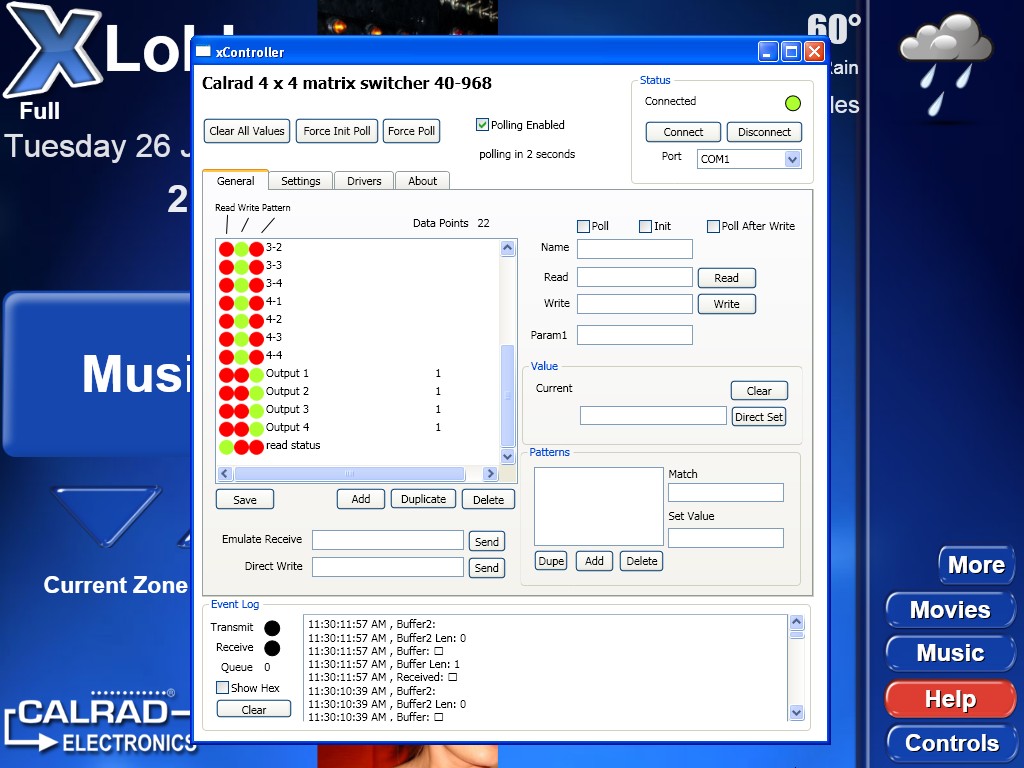Open Controls in the xLobby menu

point(952,743)
